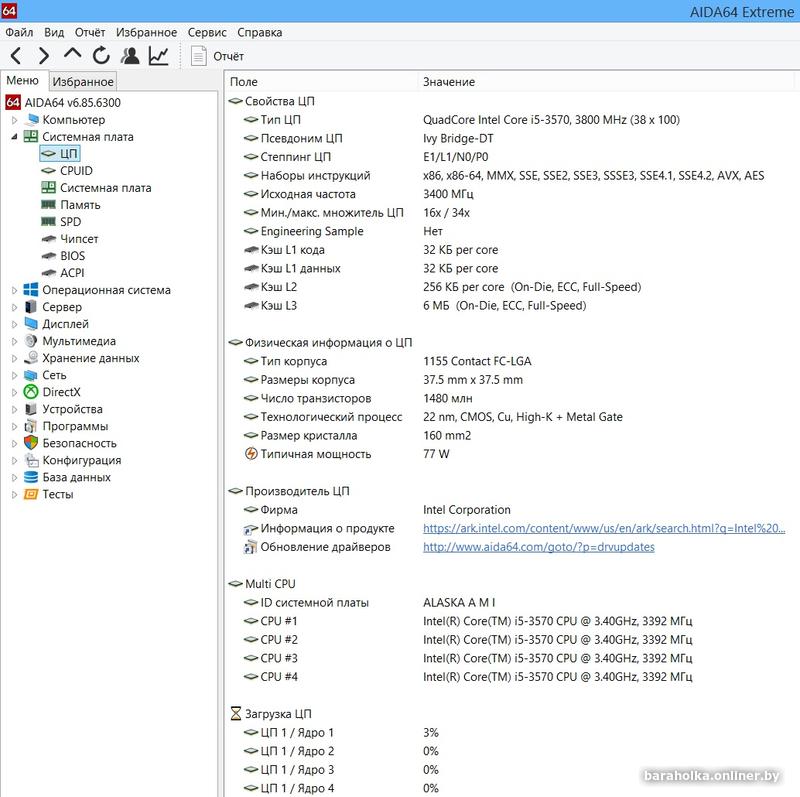
Task: Expand the Дисплей tree node
Action: (14, 324)
